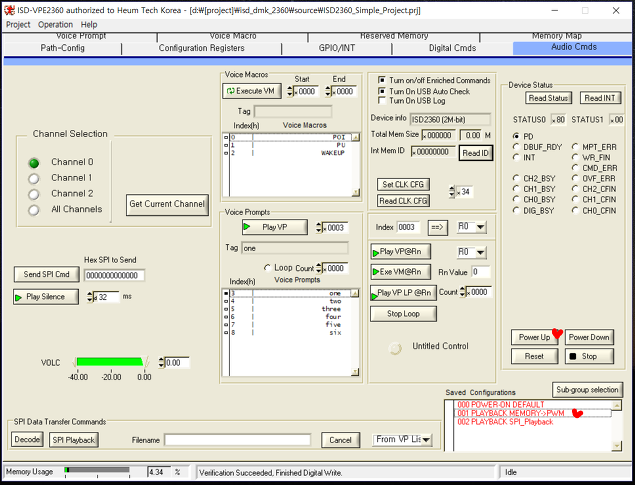Select the PD status radio indicator

516,136
